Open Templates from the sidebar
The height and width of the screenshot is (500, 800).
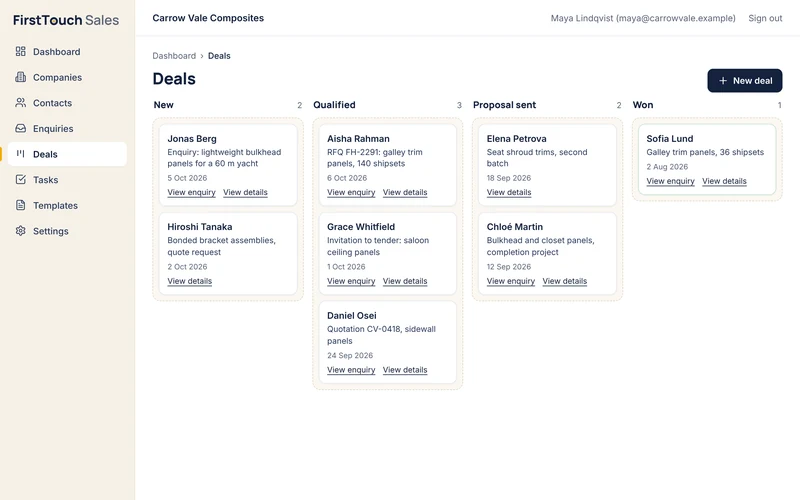click(x=67, y=205)
